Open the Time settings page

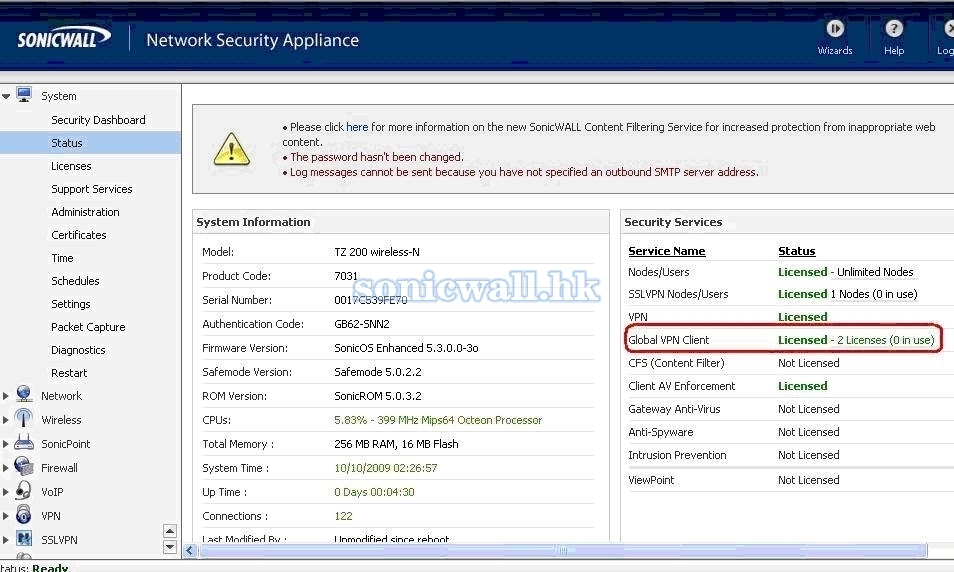pyautogui.click(x=62, y=258)
